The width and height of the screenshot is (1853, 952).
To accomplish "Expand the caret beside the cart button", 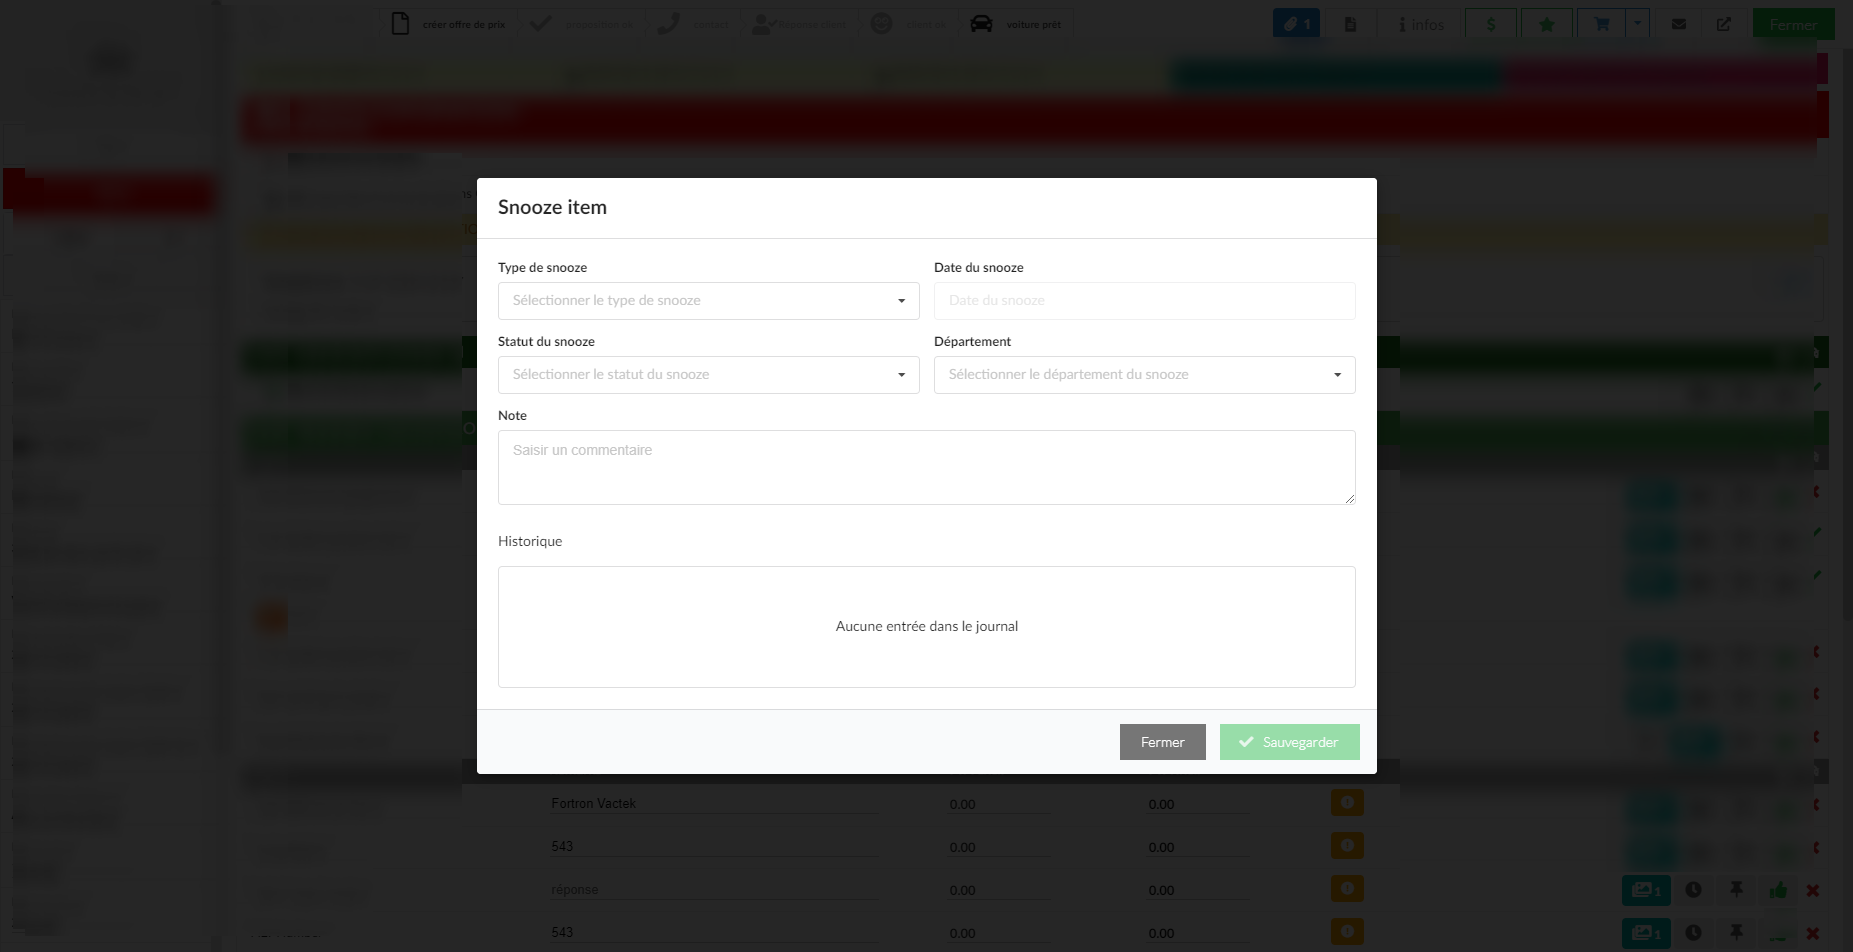I will pos(1637,24).
